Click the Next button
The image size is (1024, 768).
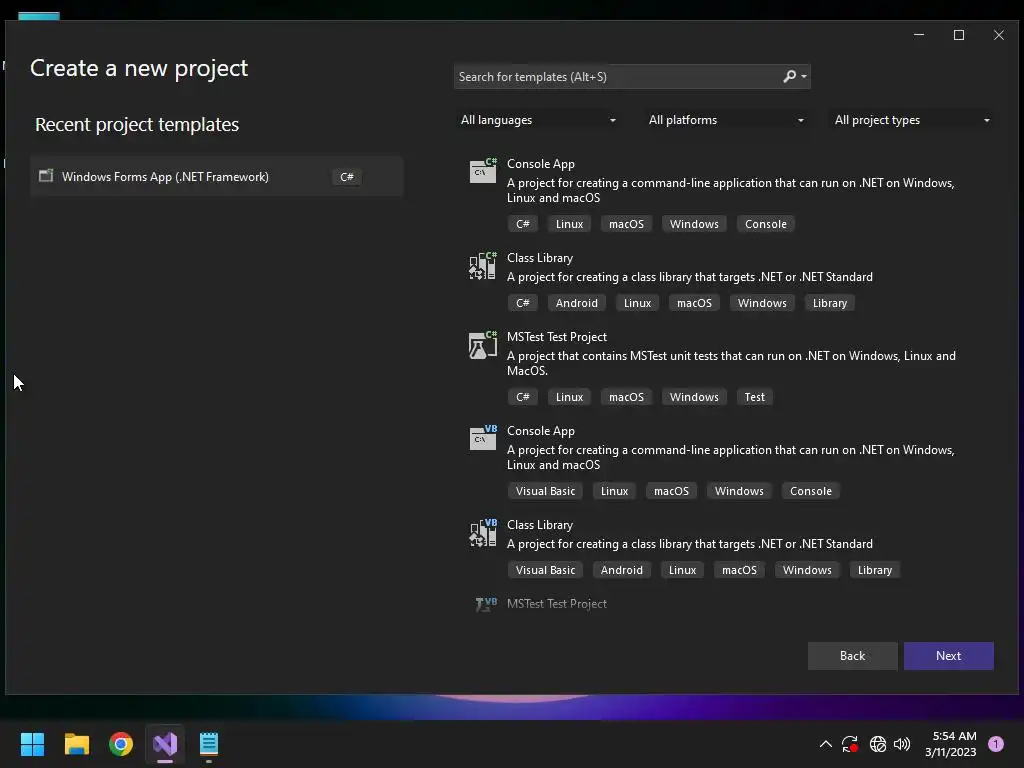coord(948,656)
